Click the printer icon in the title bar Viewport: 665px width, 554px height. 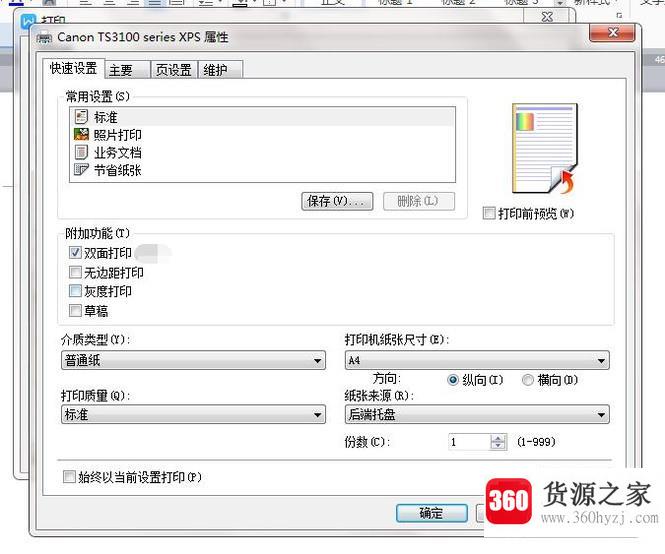pyautogui.click(x=44, y=38)
